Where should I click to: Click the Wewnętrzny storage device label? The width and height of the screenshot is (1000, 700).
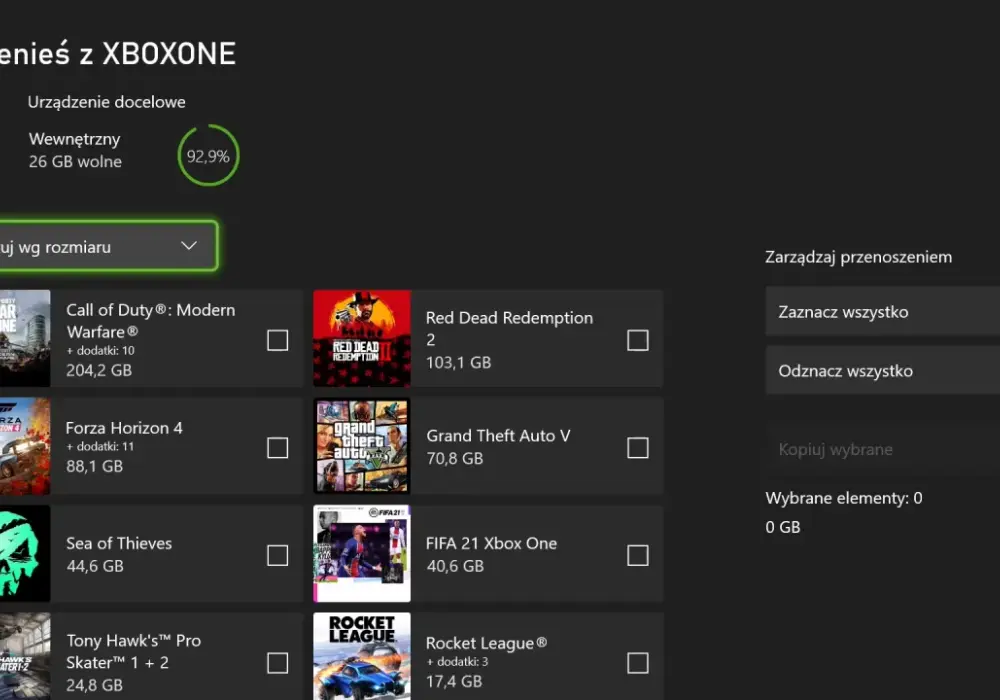pyautogui.click(x=75, y=139)
